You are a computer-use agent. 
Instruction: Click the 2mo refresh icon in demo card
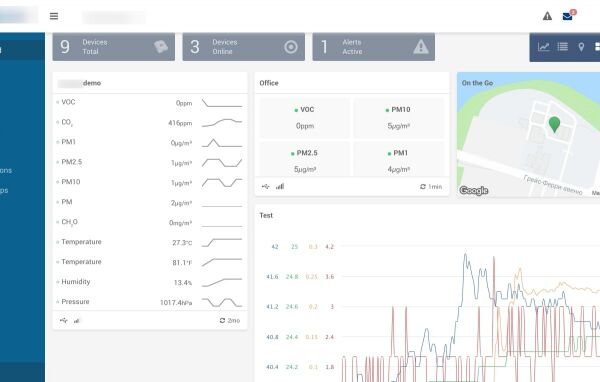point(222,320)
